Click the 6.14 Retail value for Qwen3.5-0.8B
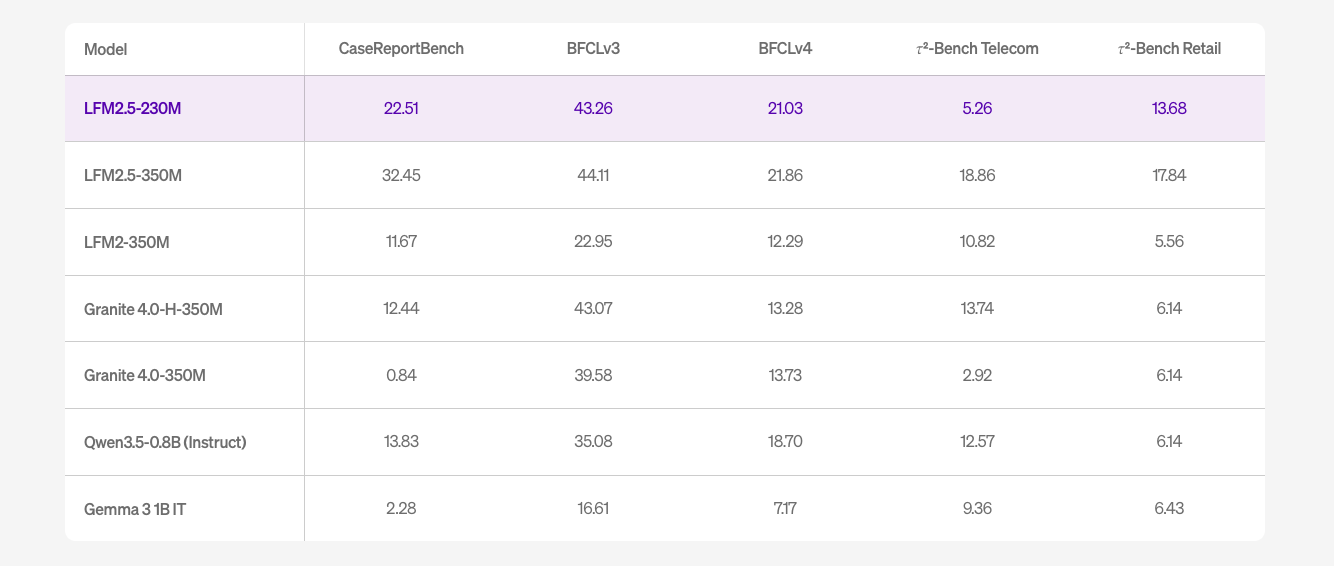1334x566 pixels. pos(1169,442)
